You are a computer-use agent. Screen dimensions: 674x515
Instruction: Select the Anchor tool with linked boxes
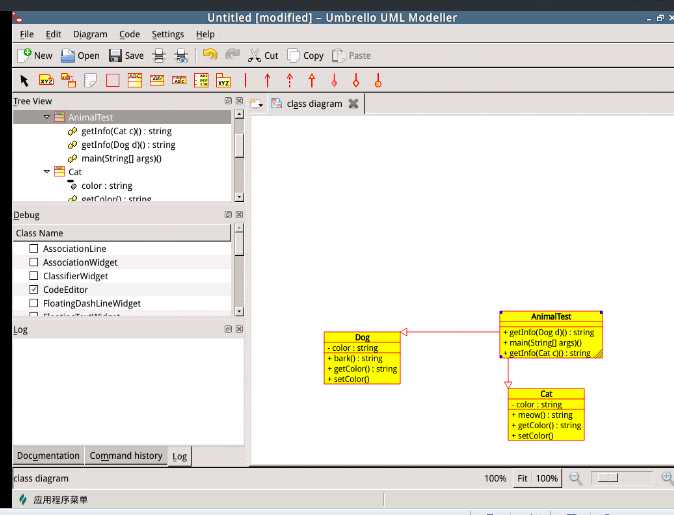click(68, 80)
